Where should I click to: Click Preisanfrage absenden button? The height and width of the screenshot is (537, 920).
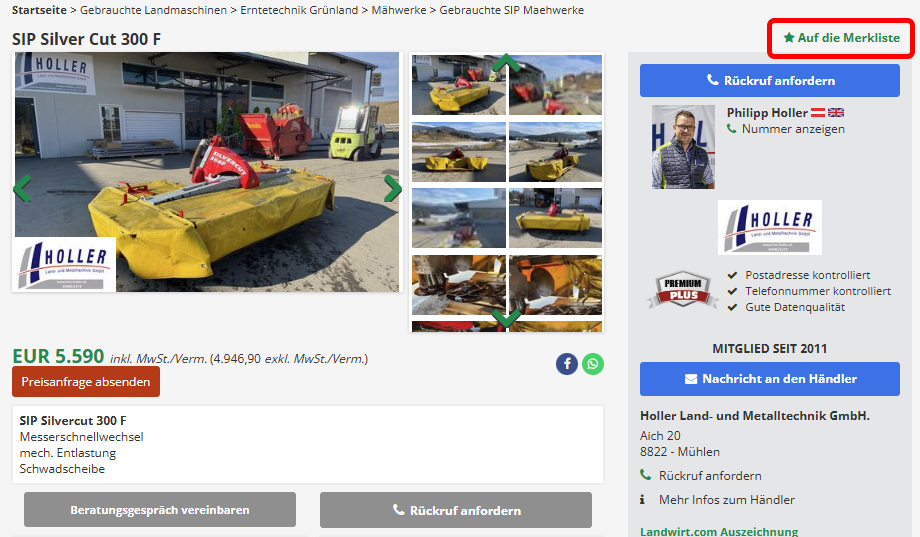click(x=86, y=381)
